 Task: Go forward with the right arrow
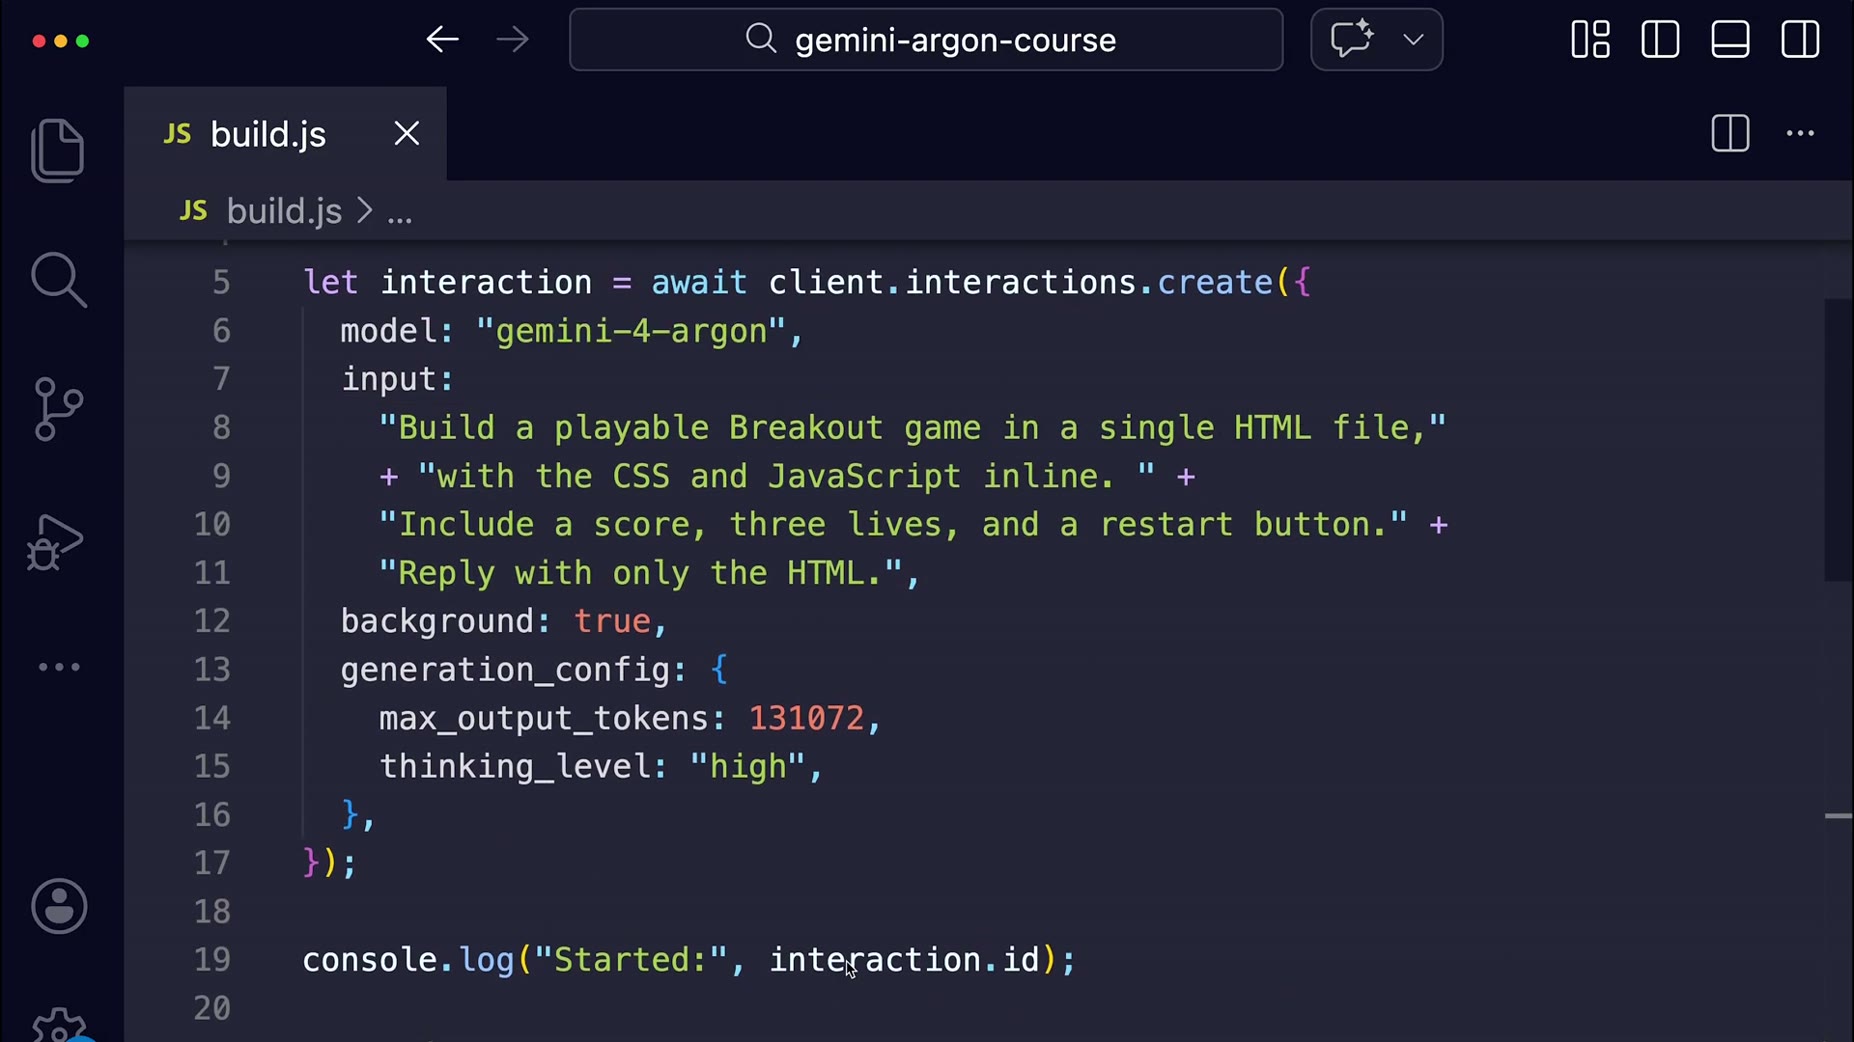(x=512, y=40)
